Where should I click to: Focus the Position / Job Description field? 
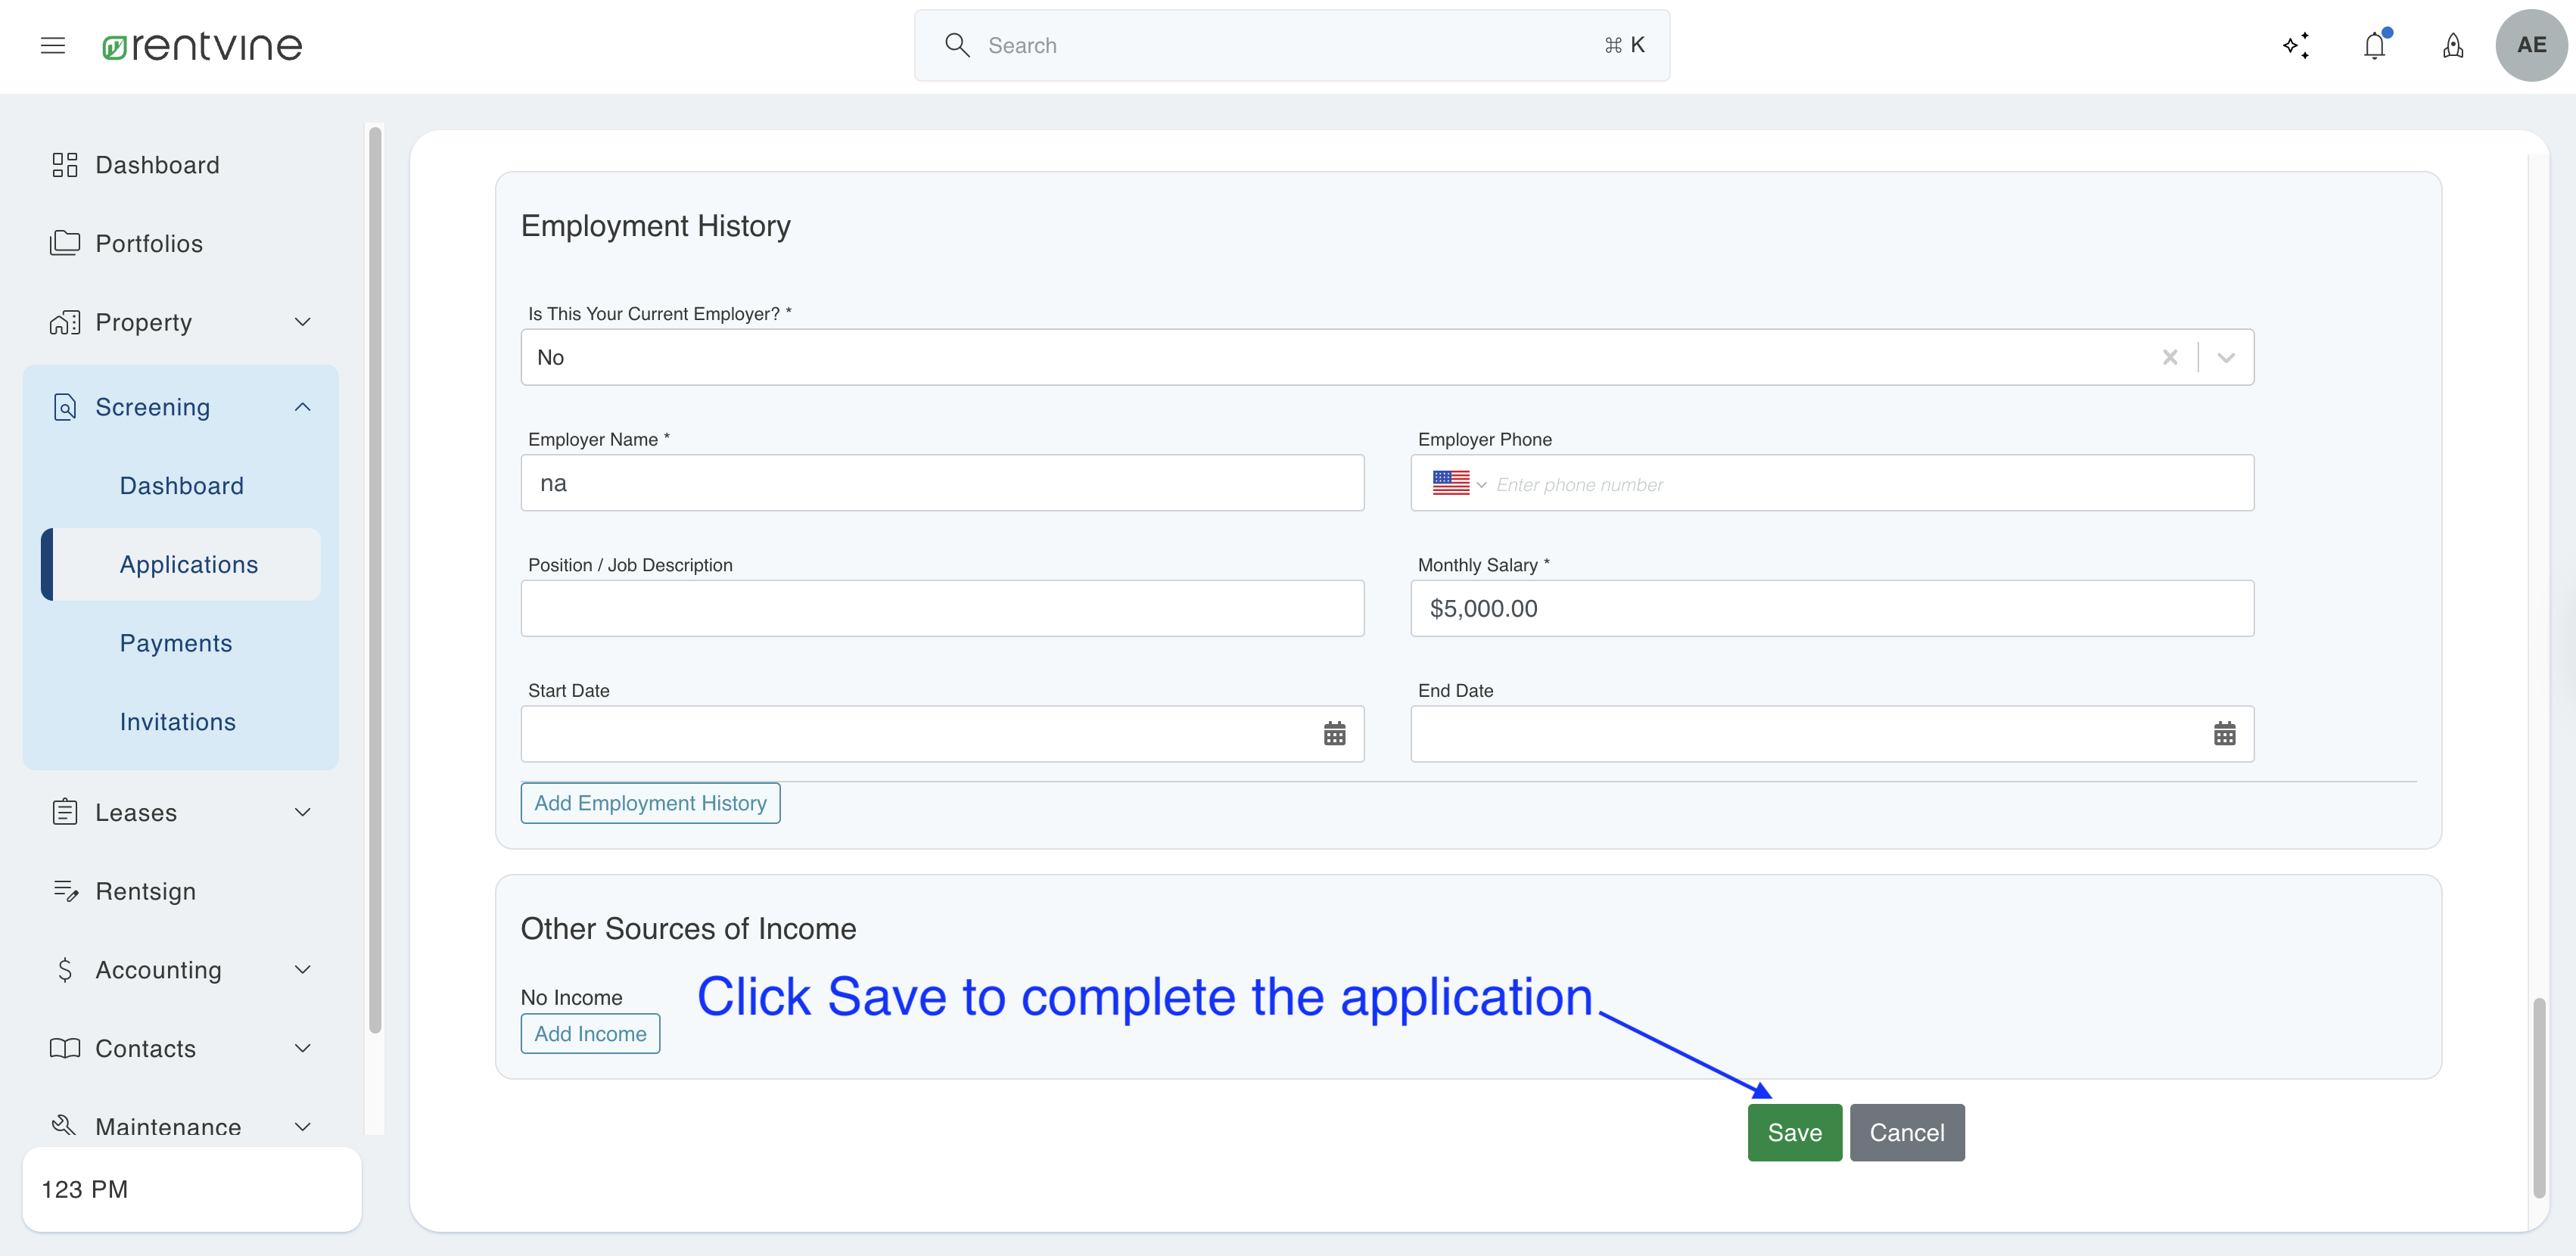point(942,608)
